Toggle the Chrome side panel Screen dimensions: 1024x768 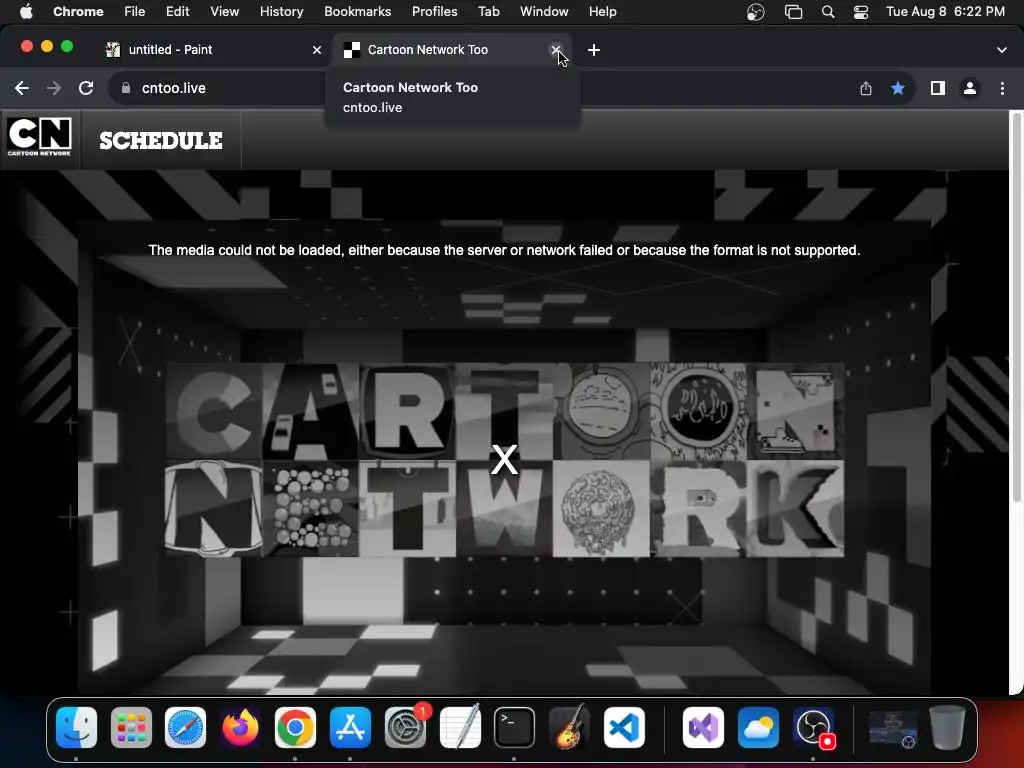(x=938, y=88)
